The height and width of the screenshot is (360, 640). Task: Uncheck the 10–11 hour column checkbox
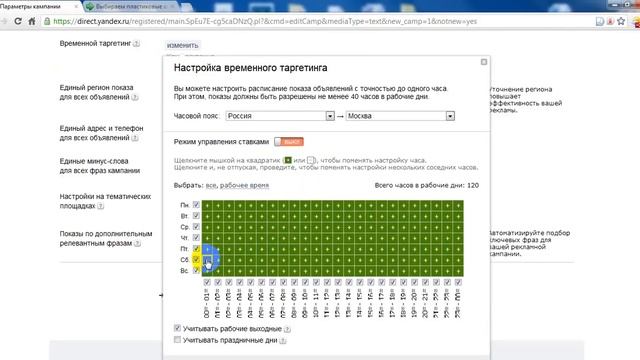point(316,282)
